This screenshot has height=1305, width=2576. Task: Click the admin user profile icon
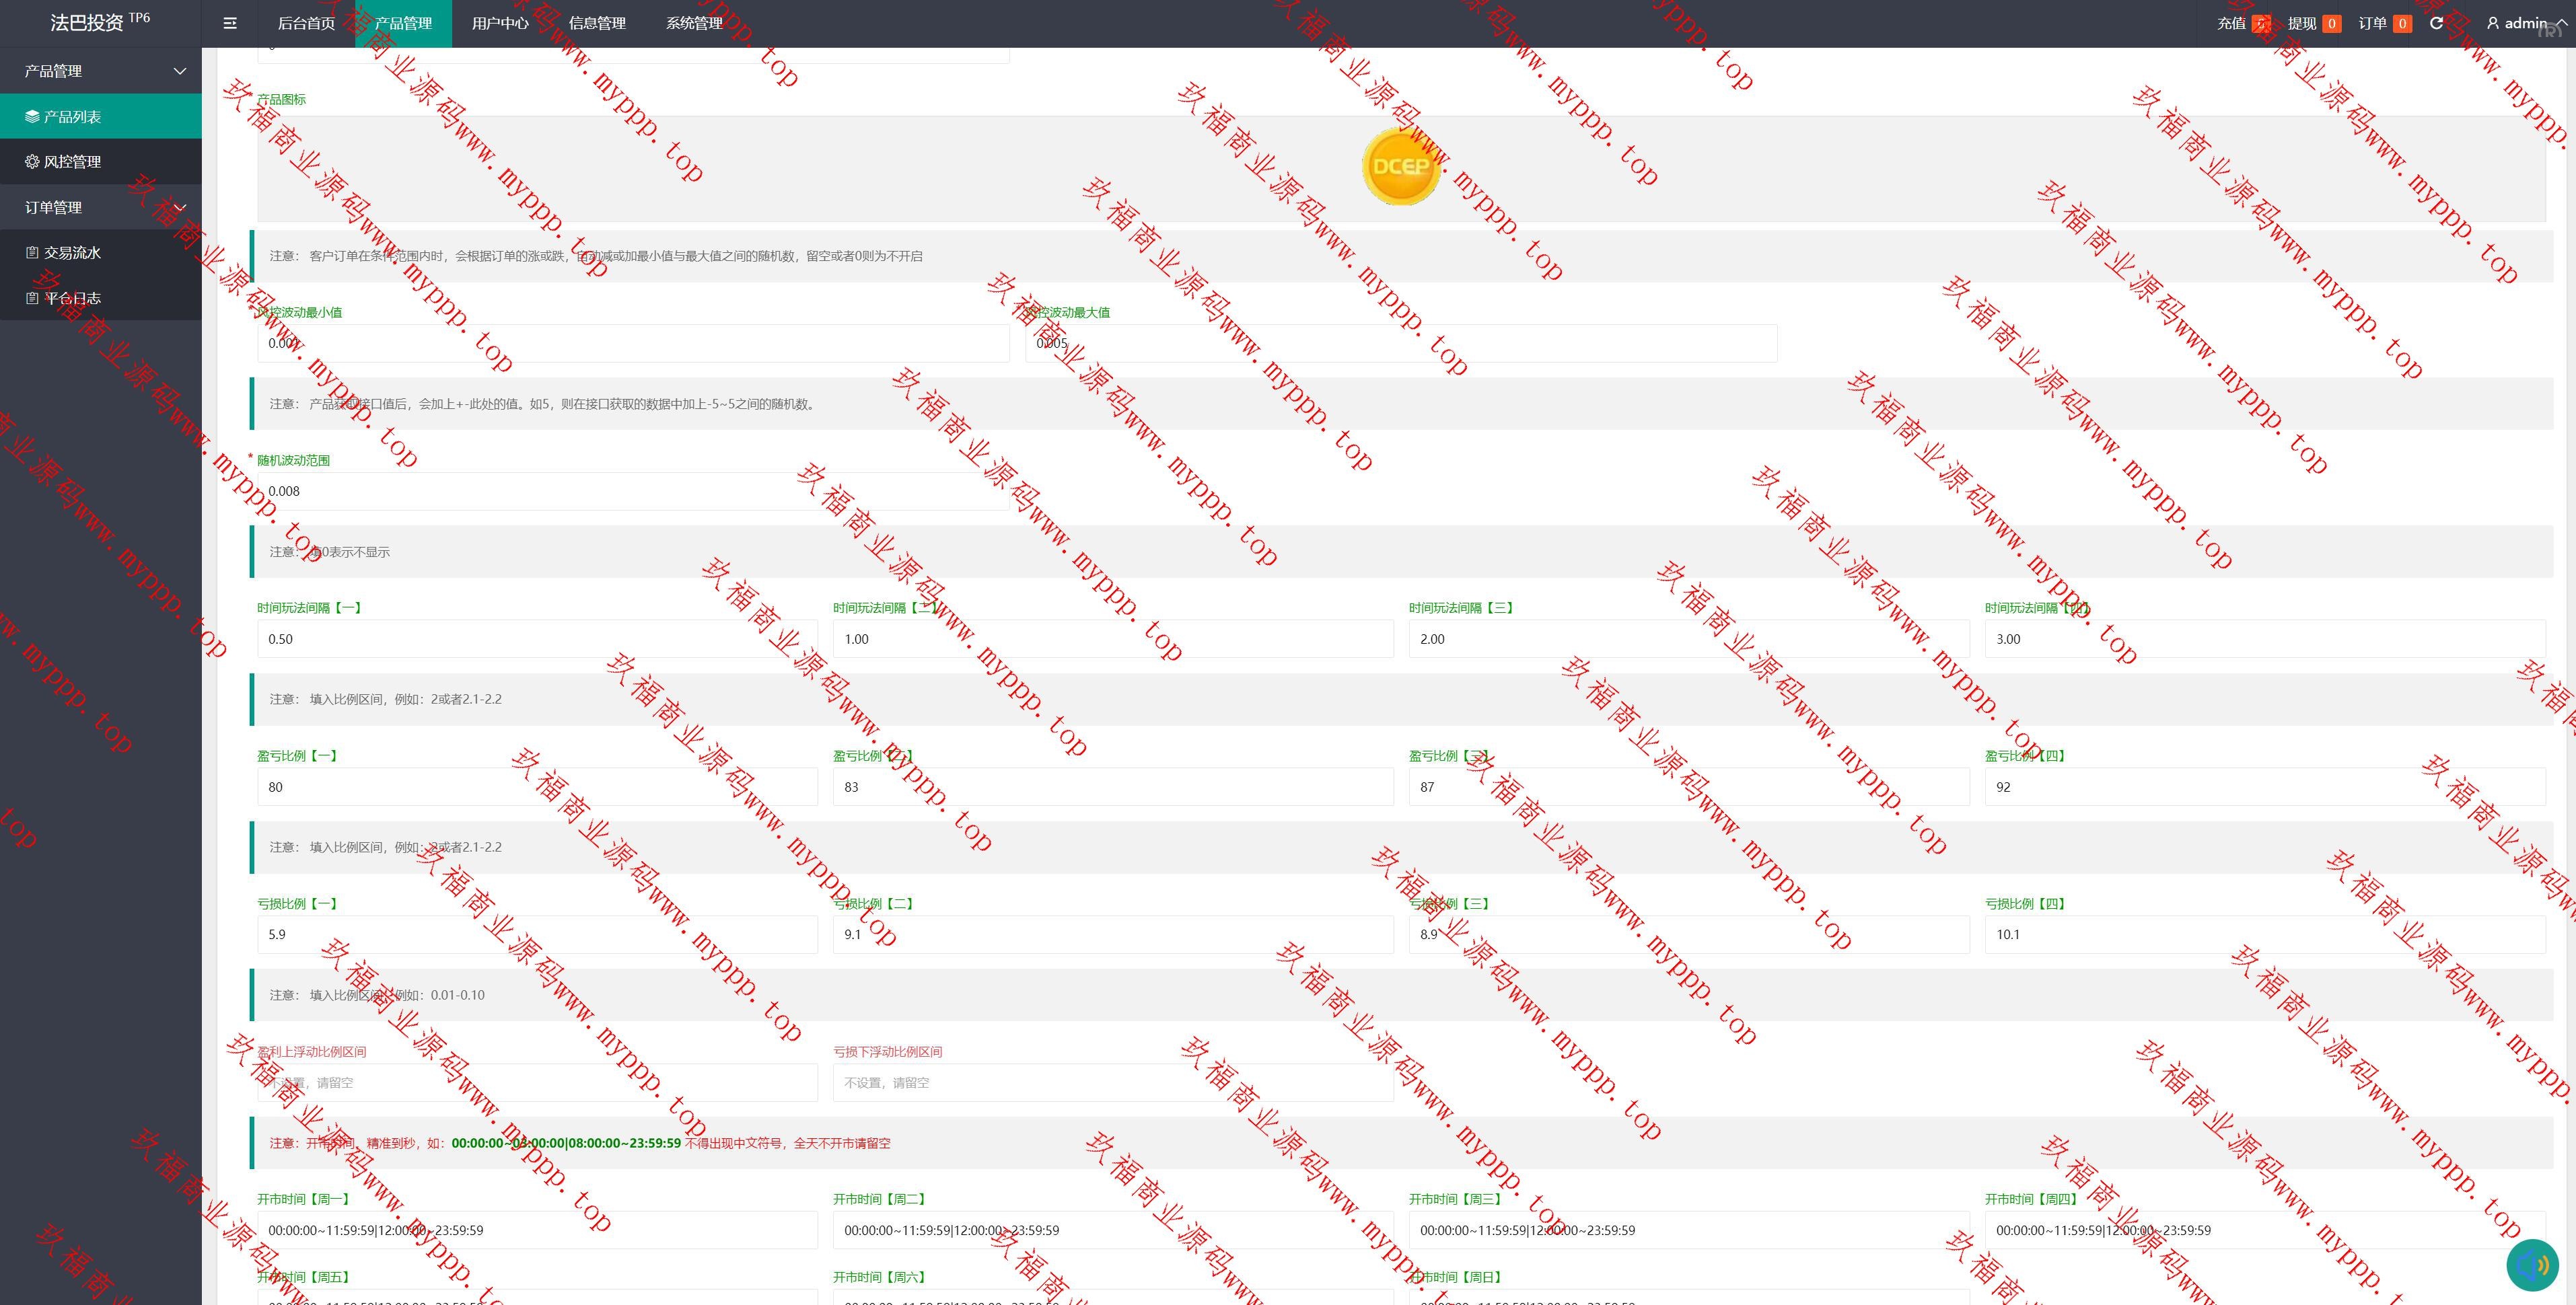tap(2492, 23)
